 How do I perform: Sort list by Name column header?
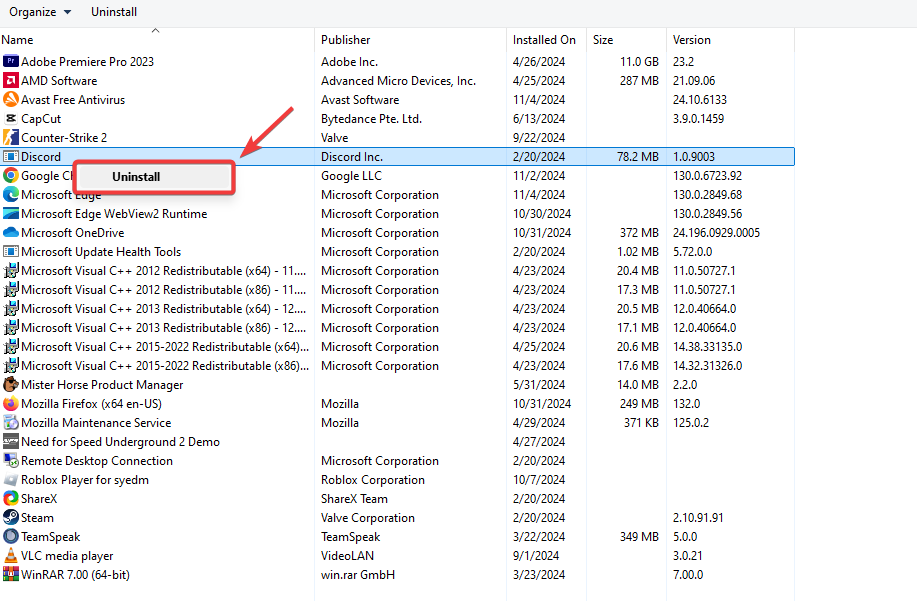pos(18,40)
